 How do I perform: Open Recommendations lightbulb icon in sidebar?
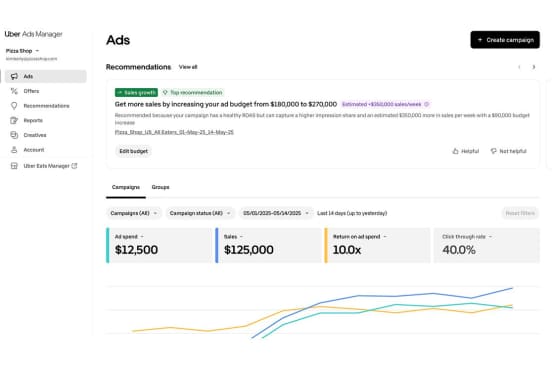tap(14, 106)
